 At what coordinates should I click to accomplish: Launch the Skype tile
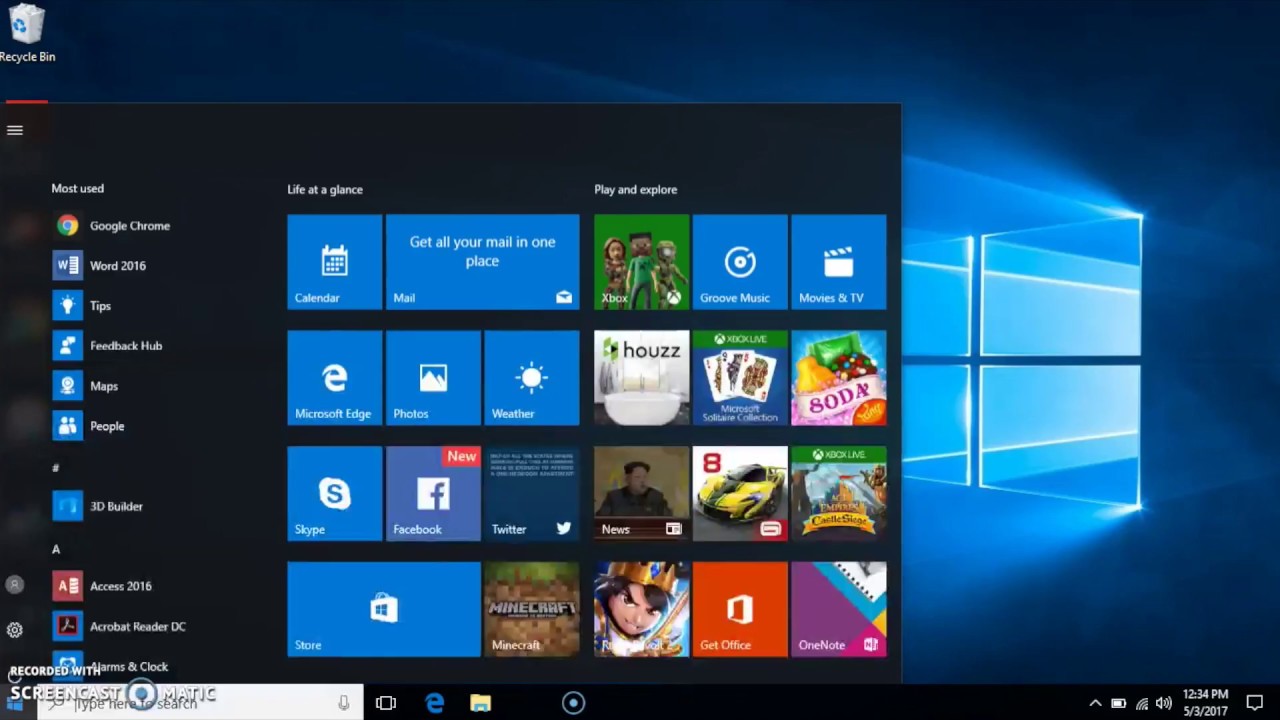(x=334, y=494)
